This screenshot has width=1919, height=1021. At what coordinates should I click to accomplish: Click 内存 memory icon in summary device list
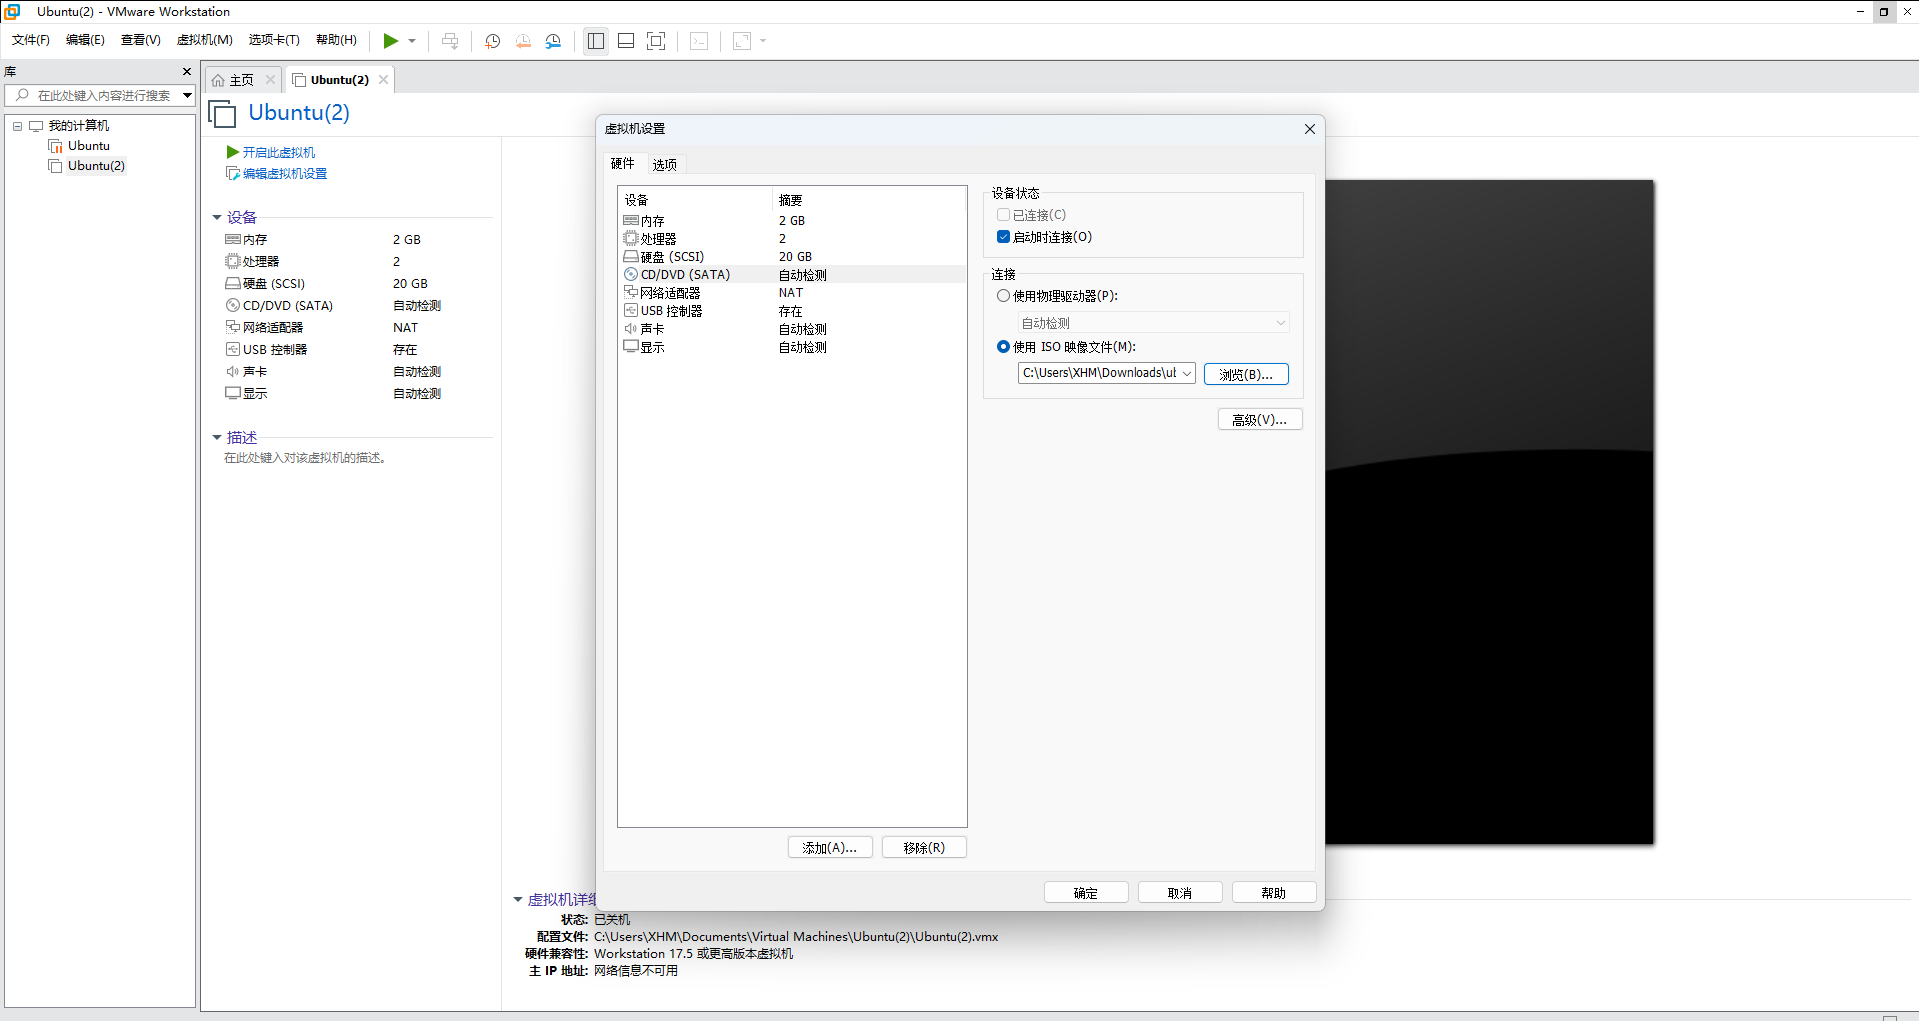233,240
